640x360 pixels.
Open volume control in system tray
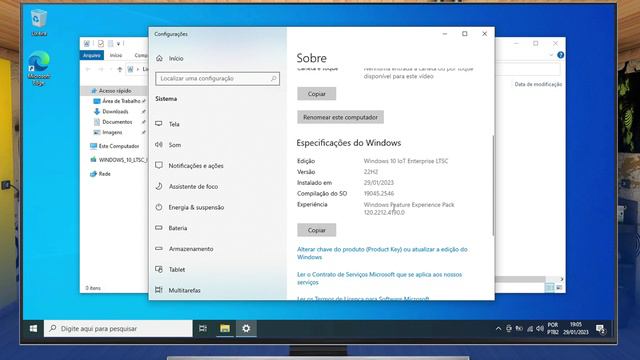point(540,329)
